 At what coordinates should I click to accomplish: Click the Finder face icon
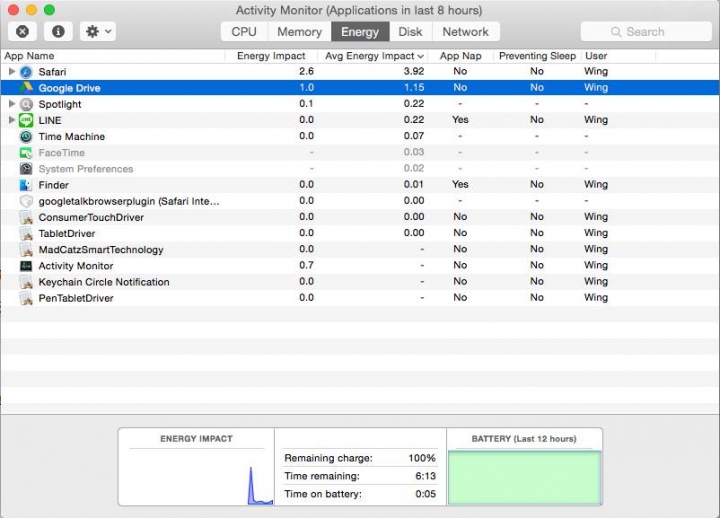coord(26,185)
